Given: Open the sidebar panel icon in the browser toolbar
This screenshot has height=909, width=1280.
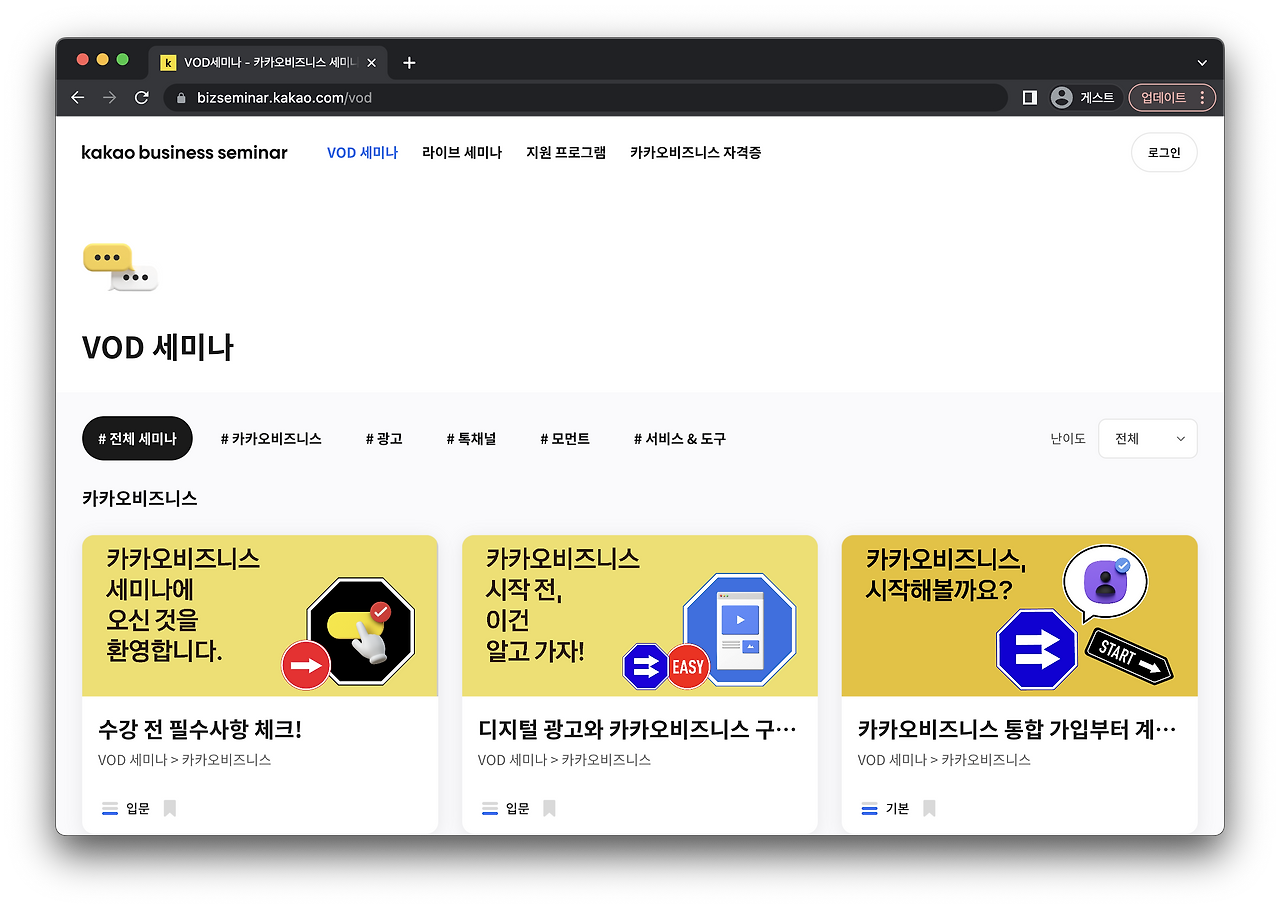Looking at the screenshot, I should [x=1029, y=97].
